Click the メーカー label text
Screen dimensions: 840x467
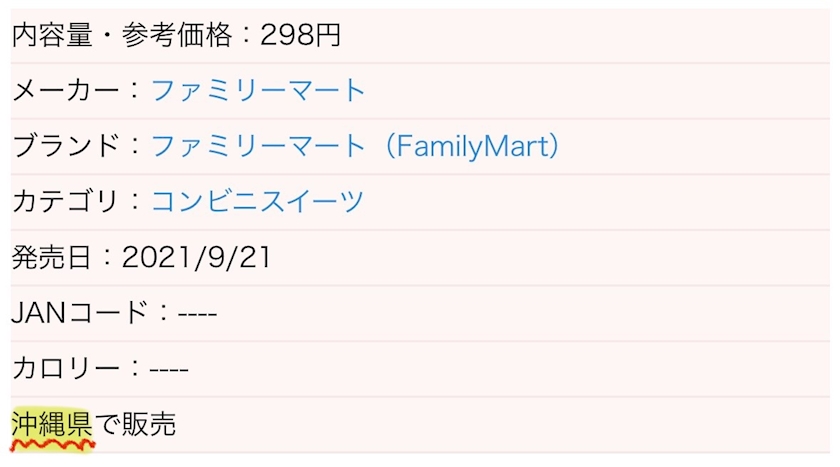65,90
